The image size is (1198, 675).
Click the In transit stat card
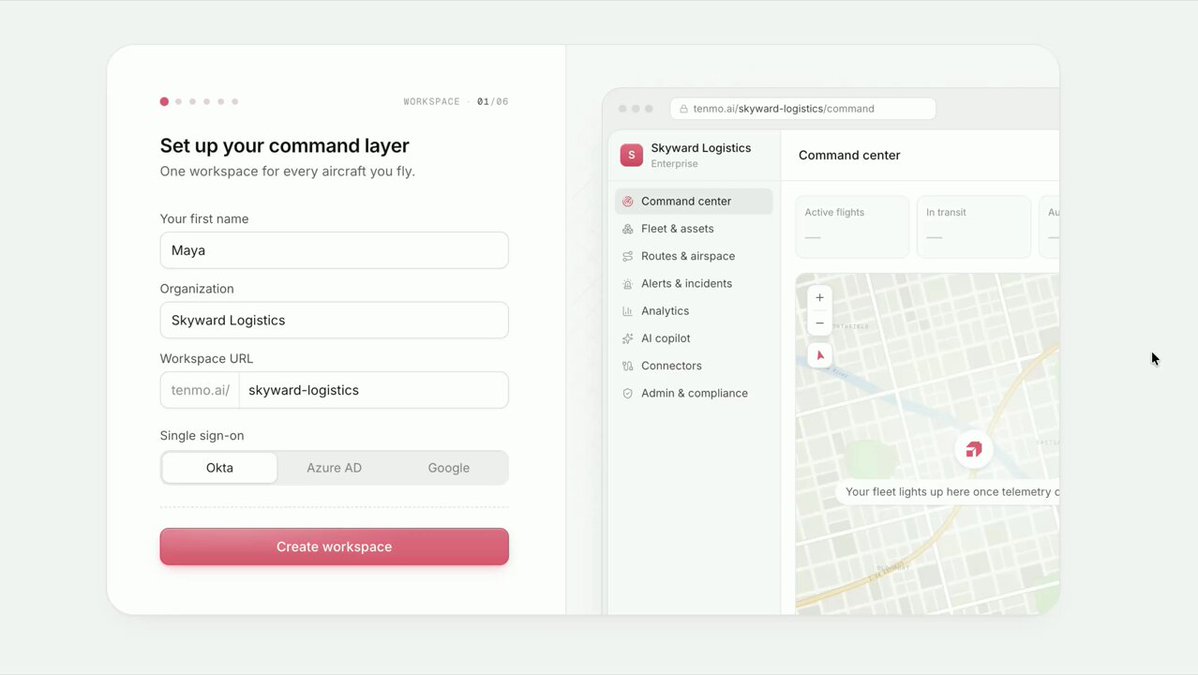973,227
